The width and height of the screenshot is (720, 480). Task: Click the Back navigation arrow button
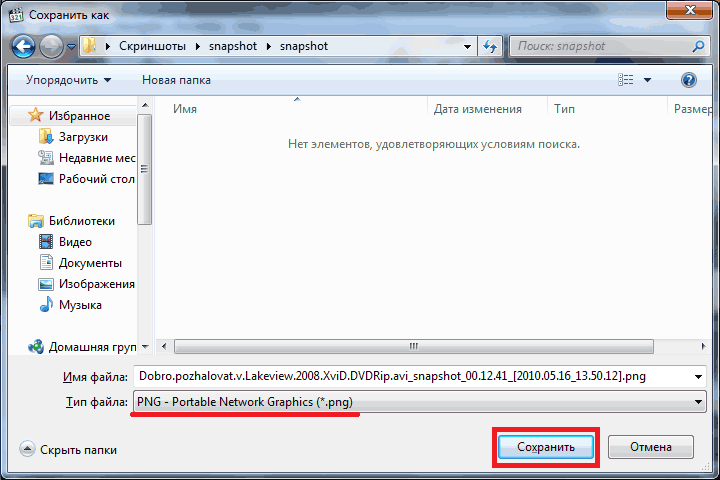coord(23,46)
